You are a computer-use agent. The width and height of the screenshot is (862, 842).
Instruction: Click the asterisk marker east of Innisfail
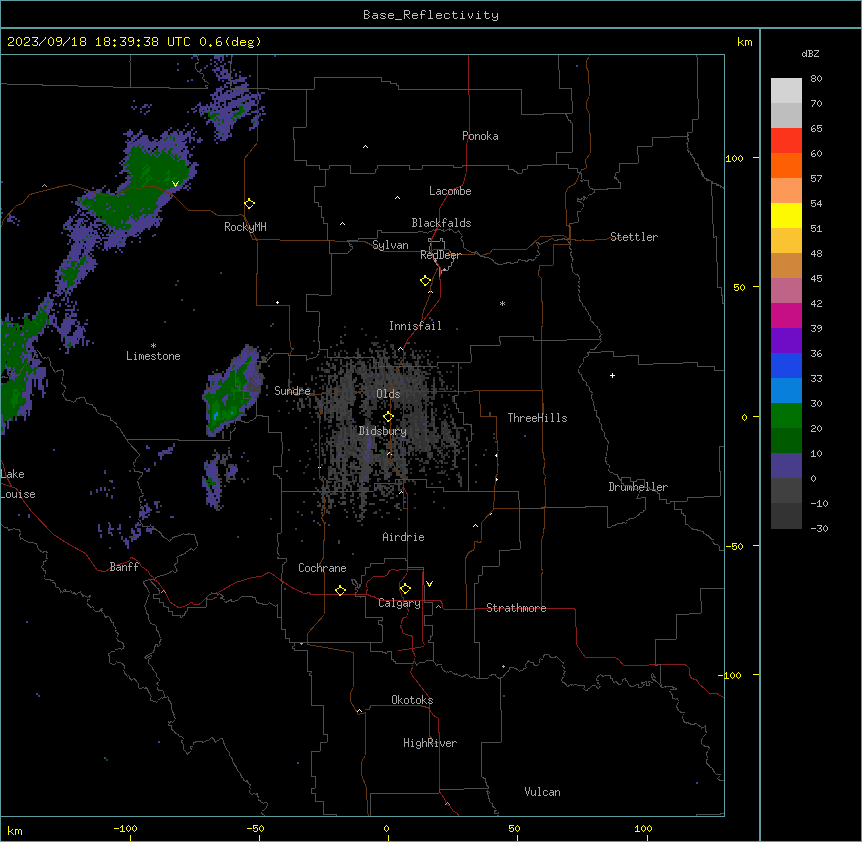[502, 303]
